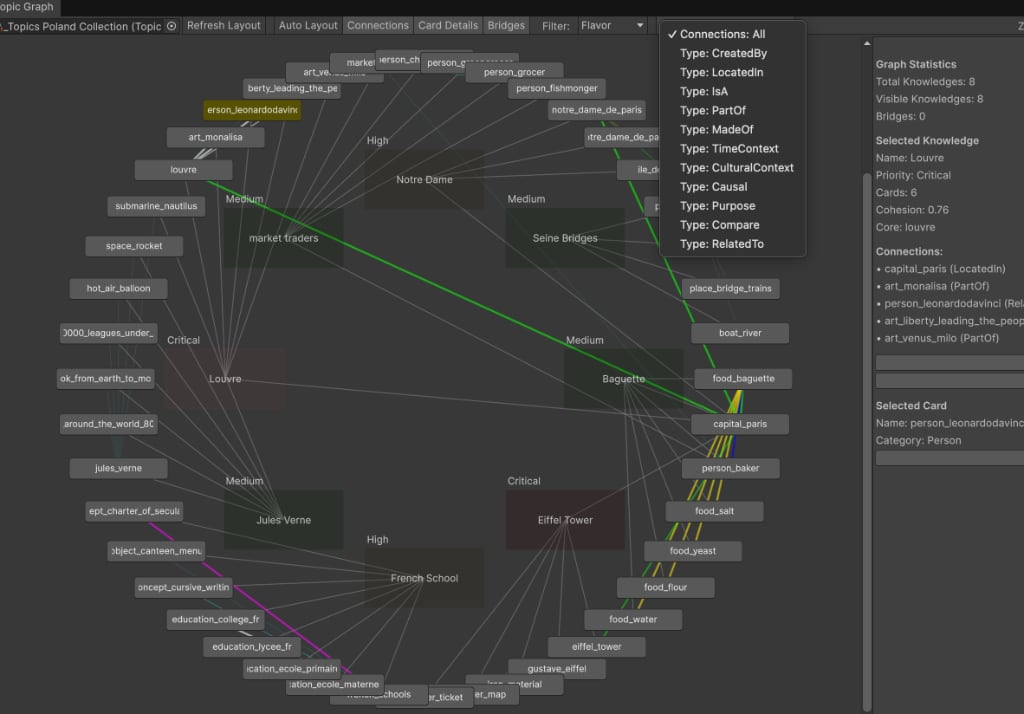
Task: Open the Flavor filter dropdown
Action: click(612, 26)
